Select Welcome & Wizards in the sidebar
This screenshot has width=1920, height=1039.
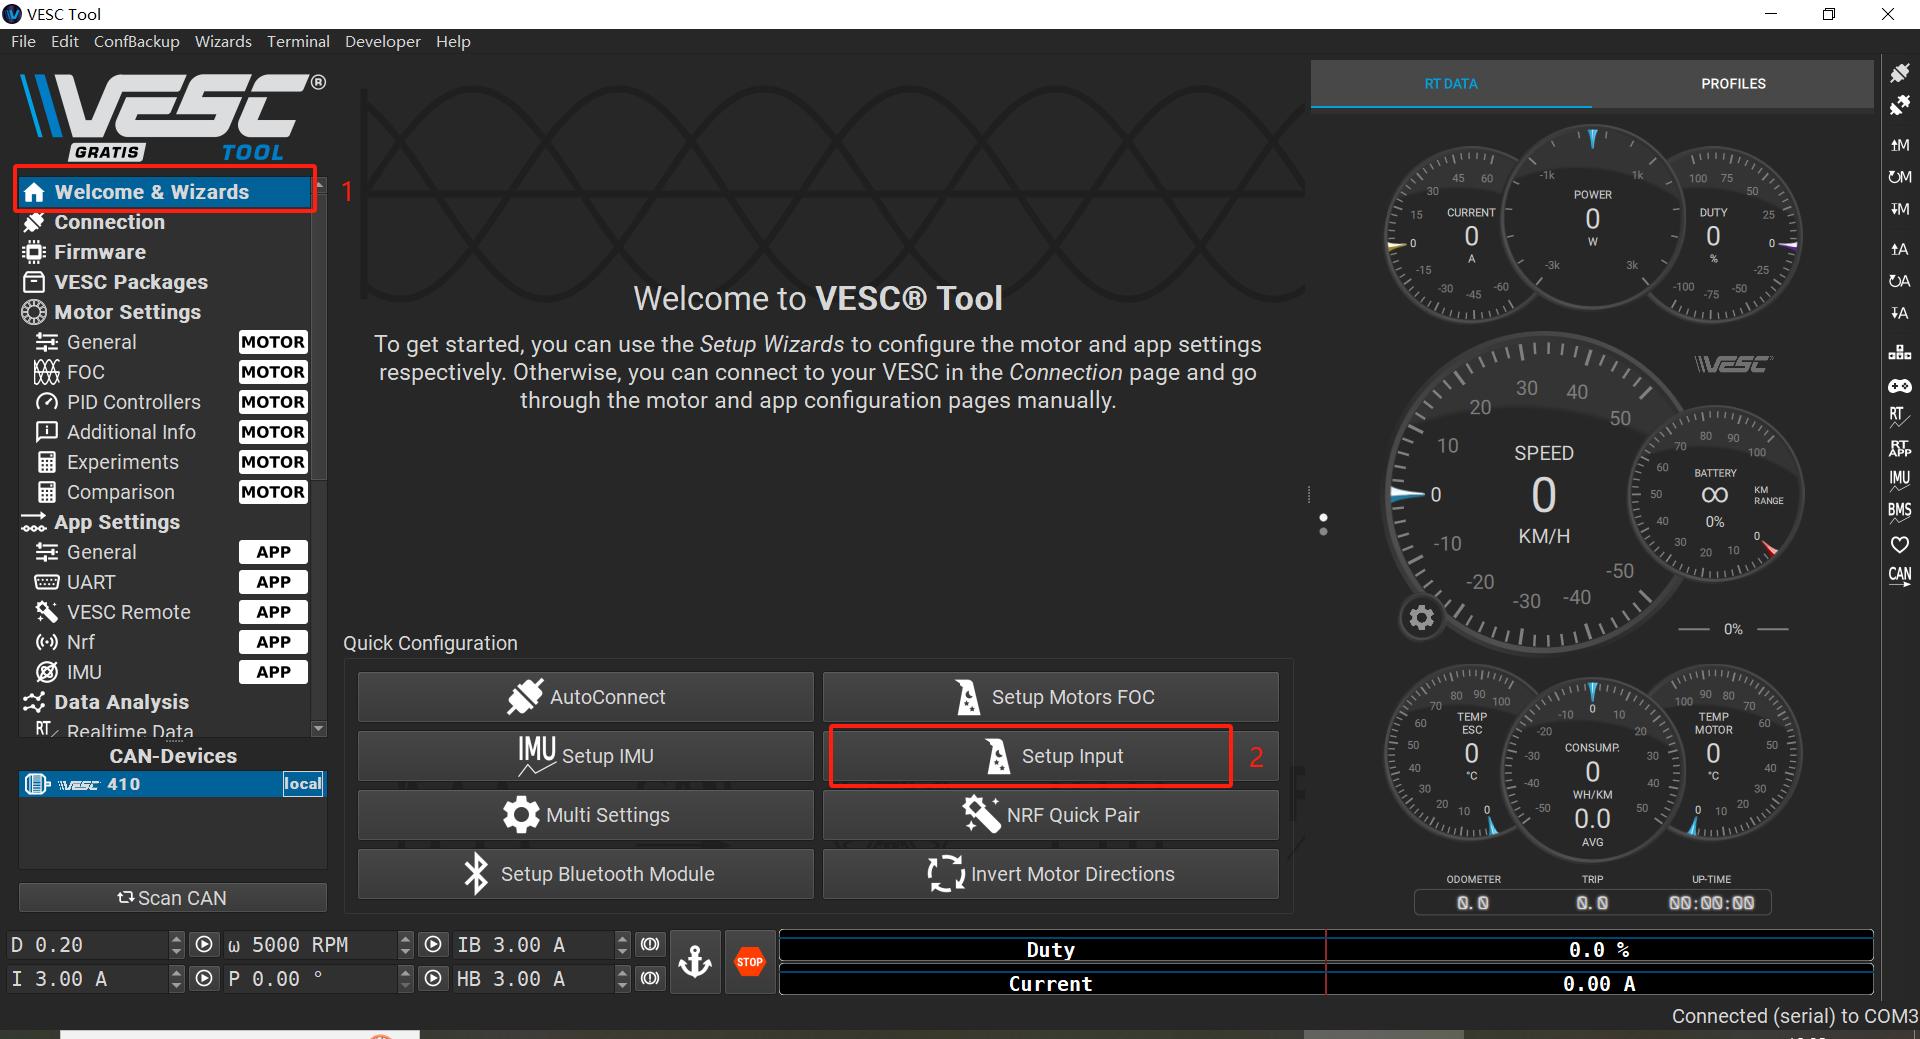[x=165, y=192]
